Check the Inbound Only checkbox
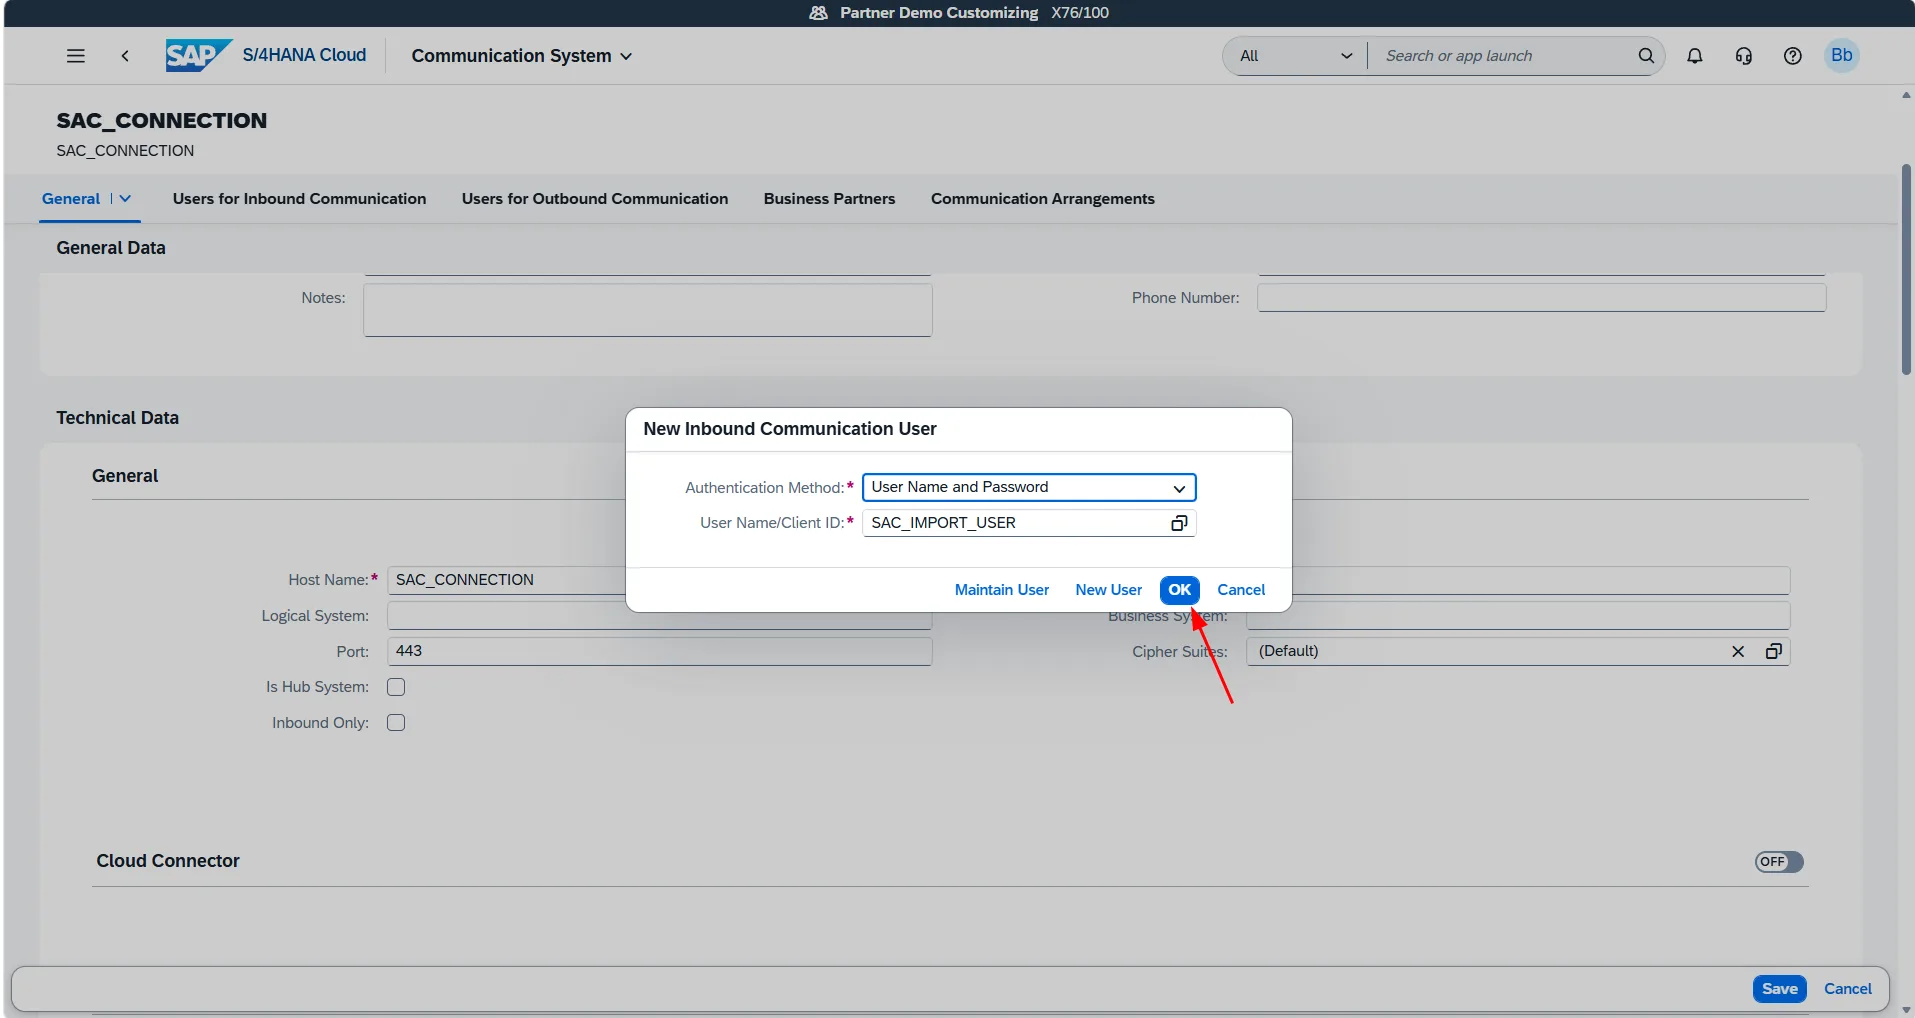Screen dimensions: 1915x1018 (396, 723)
